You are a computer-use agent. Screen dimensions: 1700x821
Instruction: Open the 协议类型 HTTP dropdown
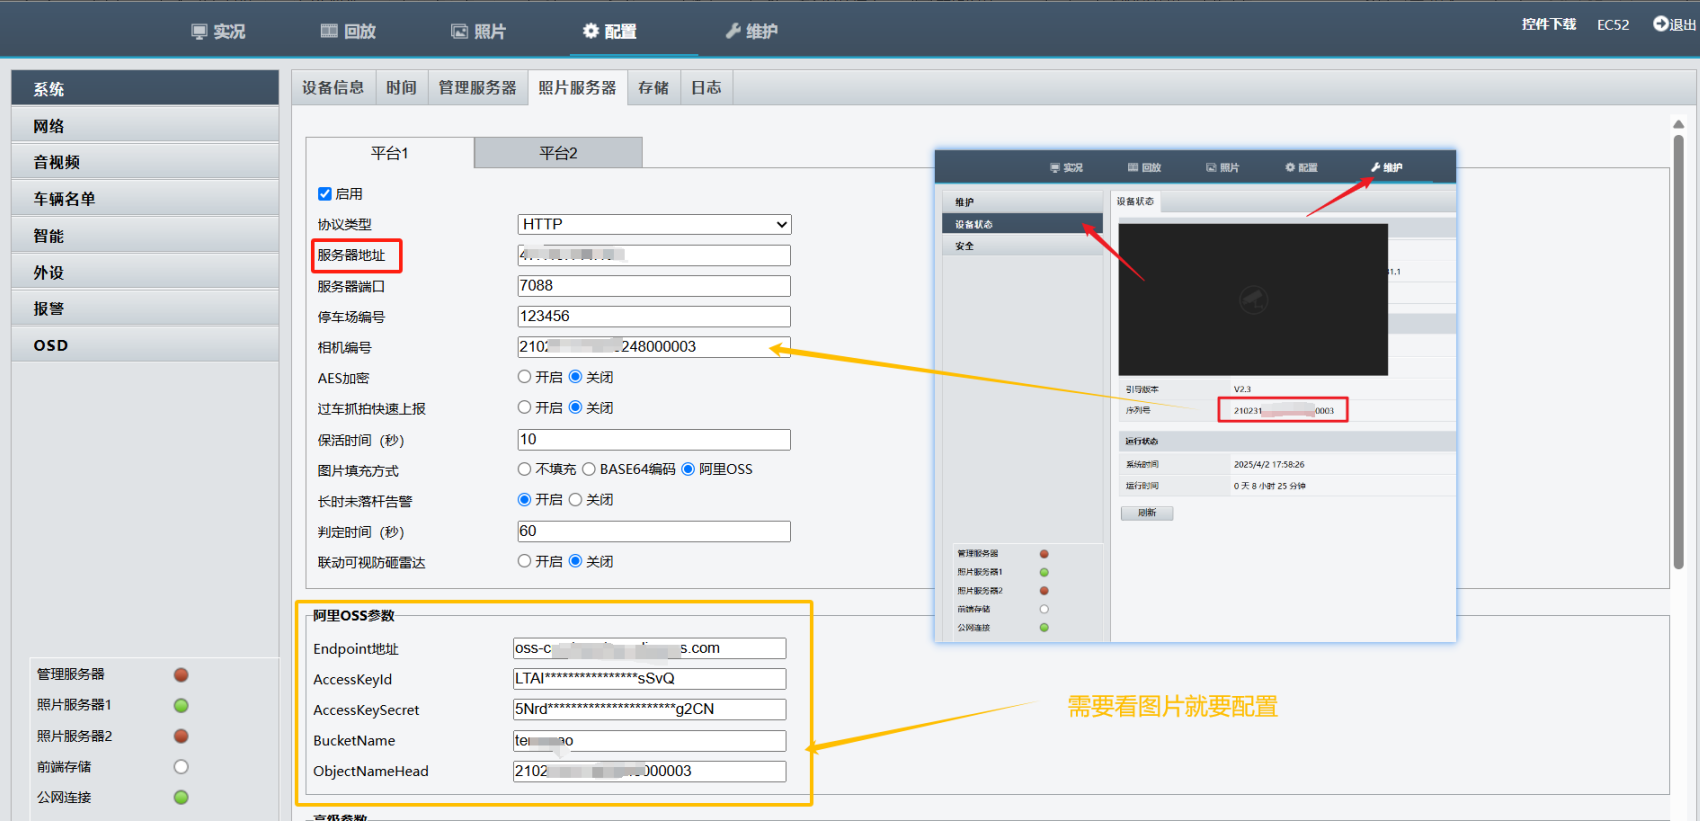654,224
